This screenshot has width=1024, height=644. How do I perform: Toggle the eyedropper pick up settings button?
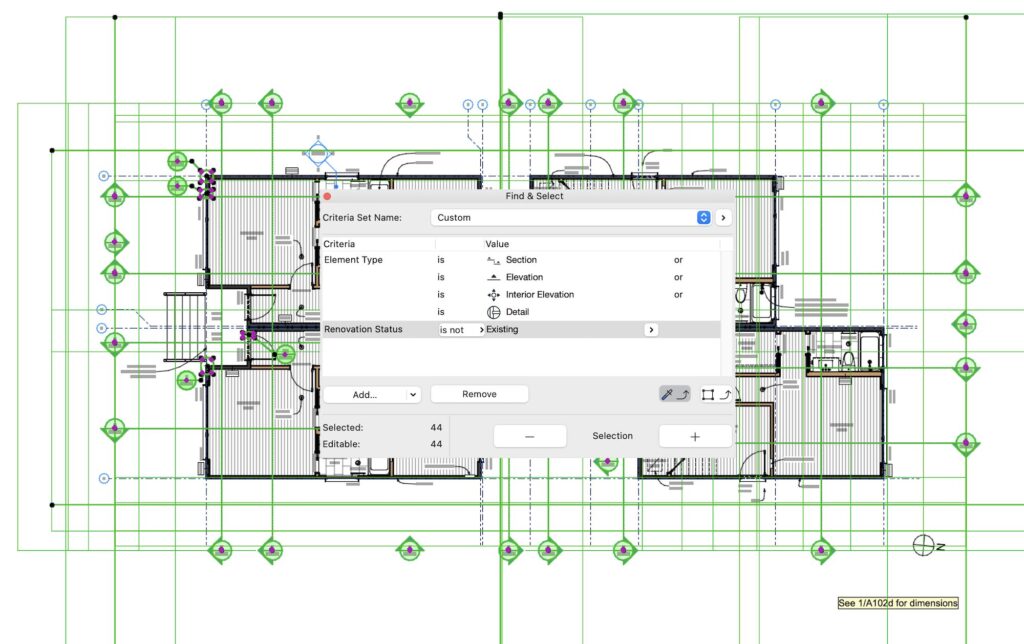673,395
